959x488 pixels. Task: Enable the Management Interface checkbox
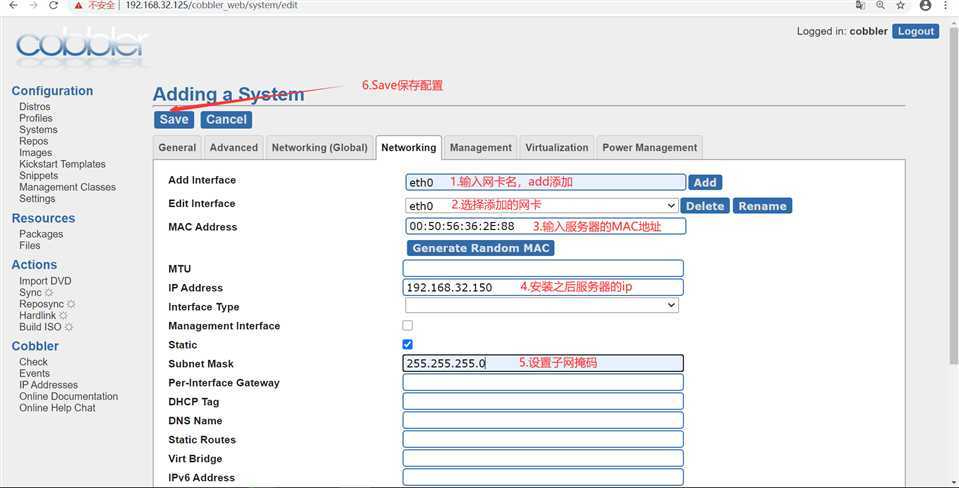pyautogui.click(x=407, y=325)
